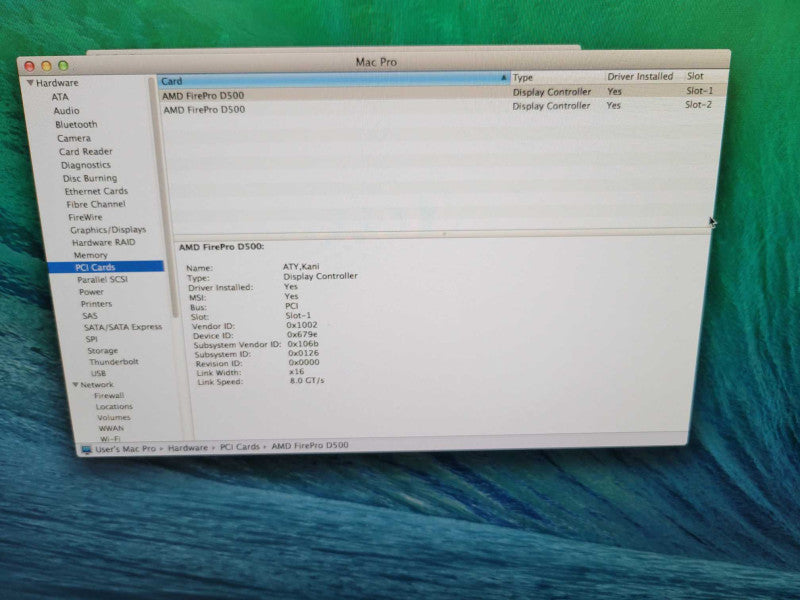Click the Vendor ID value 0x1002
800x600 pixels.
click(302, 324)
